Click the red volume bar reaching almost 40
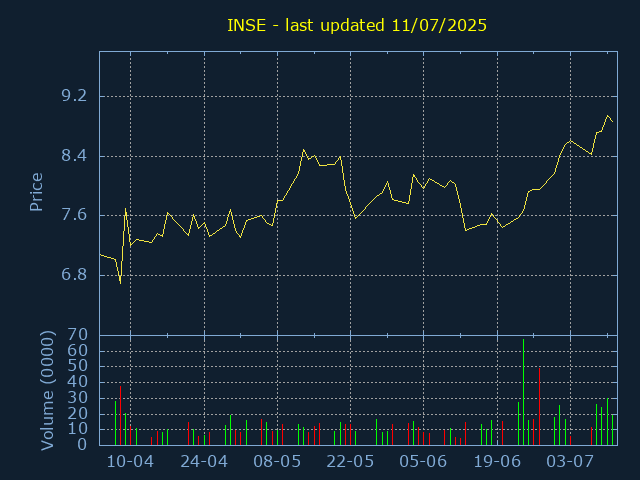640x480 pixels. coord(120,416)
